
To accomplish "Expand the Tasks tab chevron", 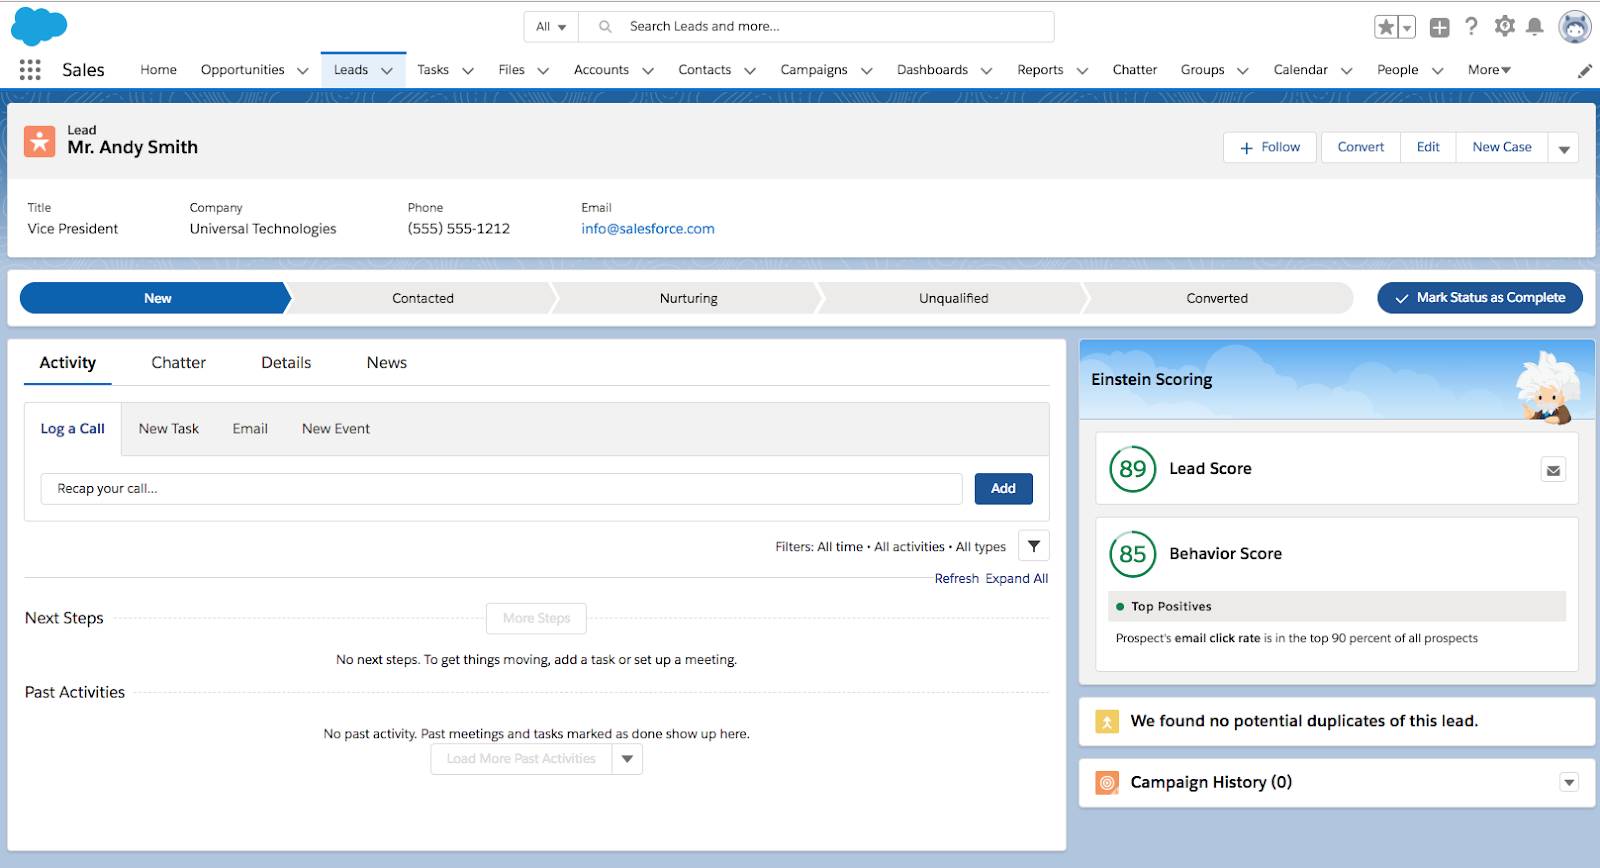I will [x=468, y=71].
